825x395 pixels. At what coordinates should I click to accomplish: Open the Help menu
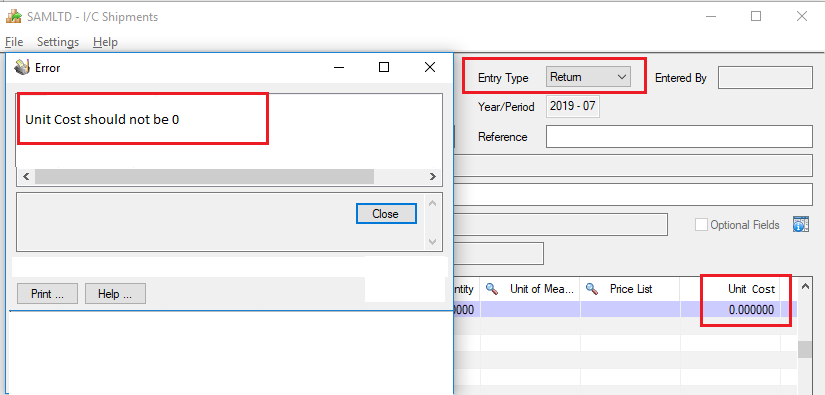[x=105, y=42]
